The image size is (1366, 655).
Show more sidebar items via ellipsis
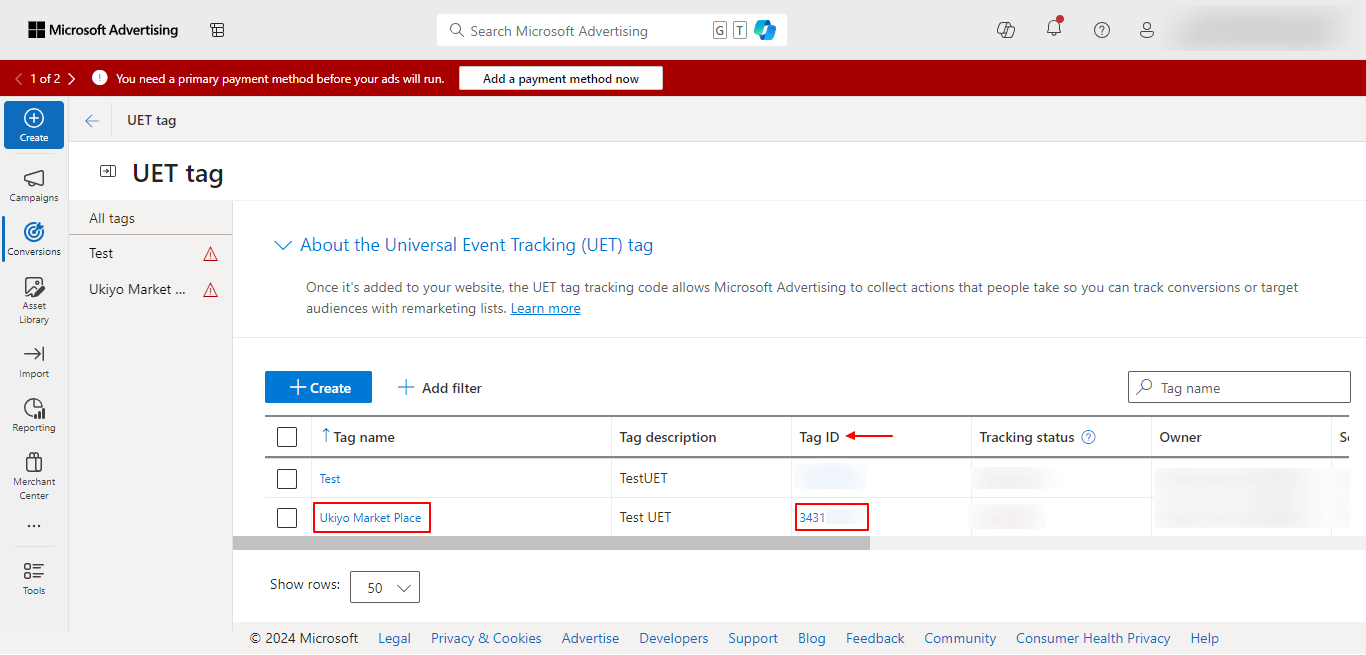34,526
